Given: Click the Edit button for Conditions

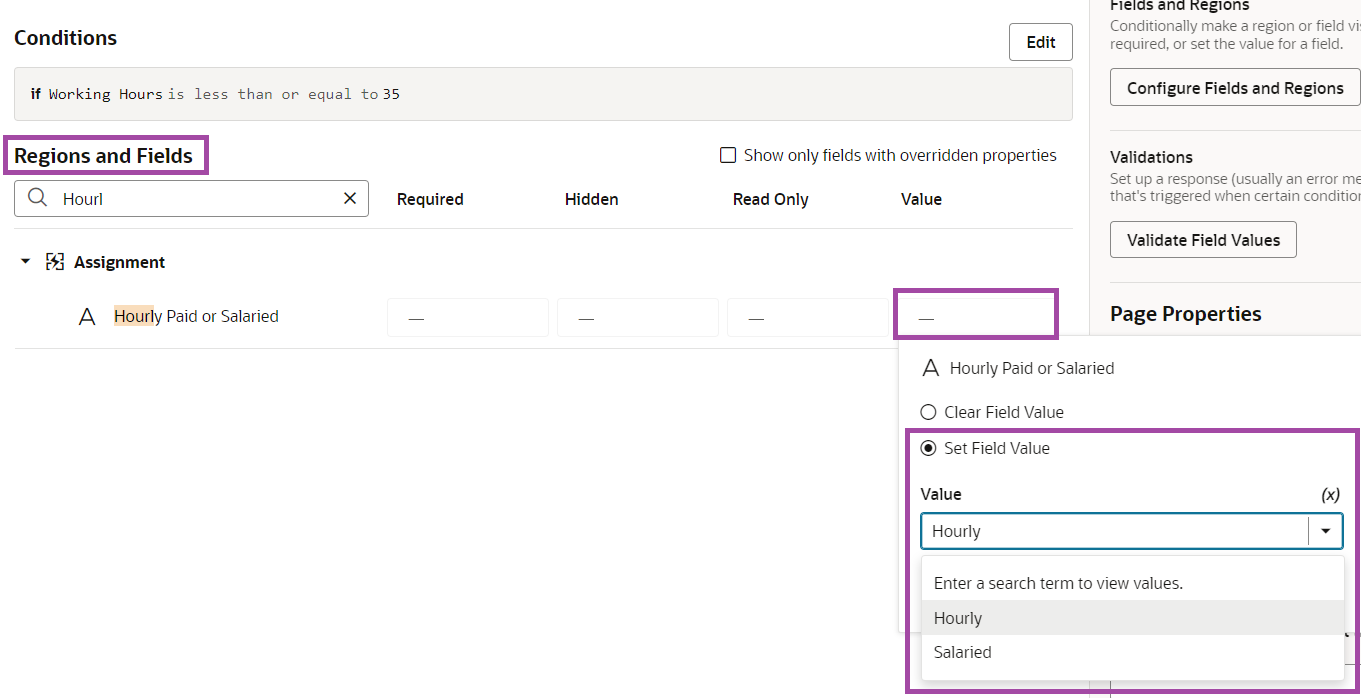Looking at the screenshot, I should pyautogui.click(x=1040, y=42).
